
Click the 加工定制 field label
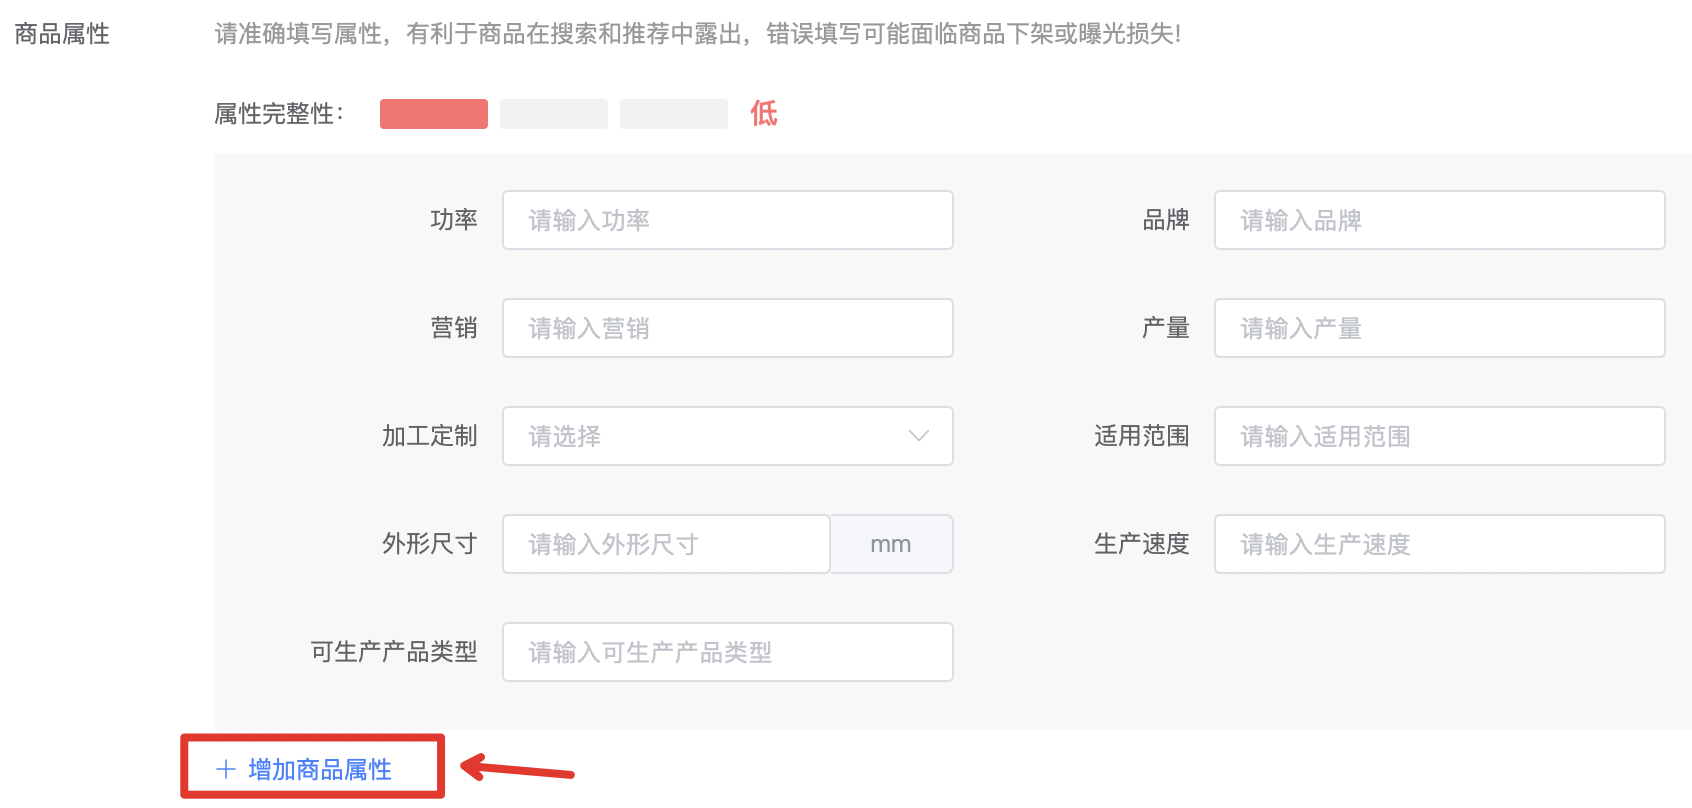coord(430,436)
